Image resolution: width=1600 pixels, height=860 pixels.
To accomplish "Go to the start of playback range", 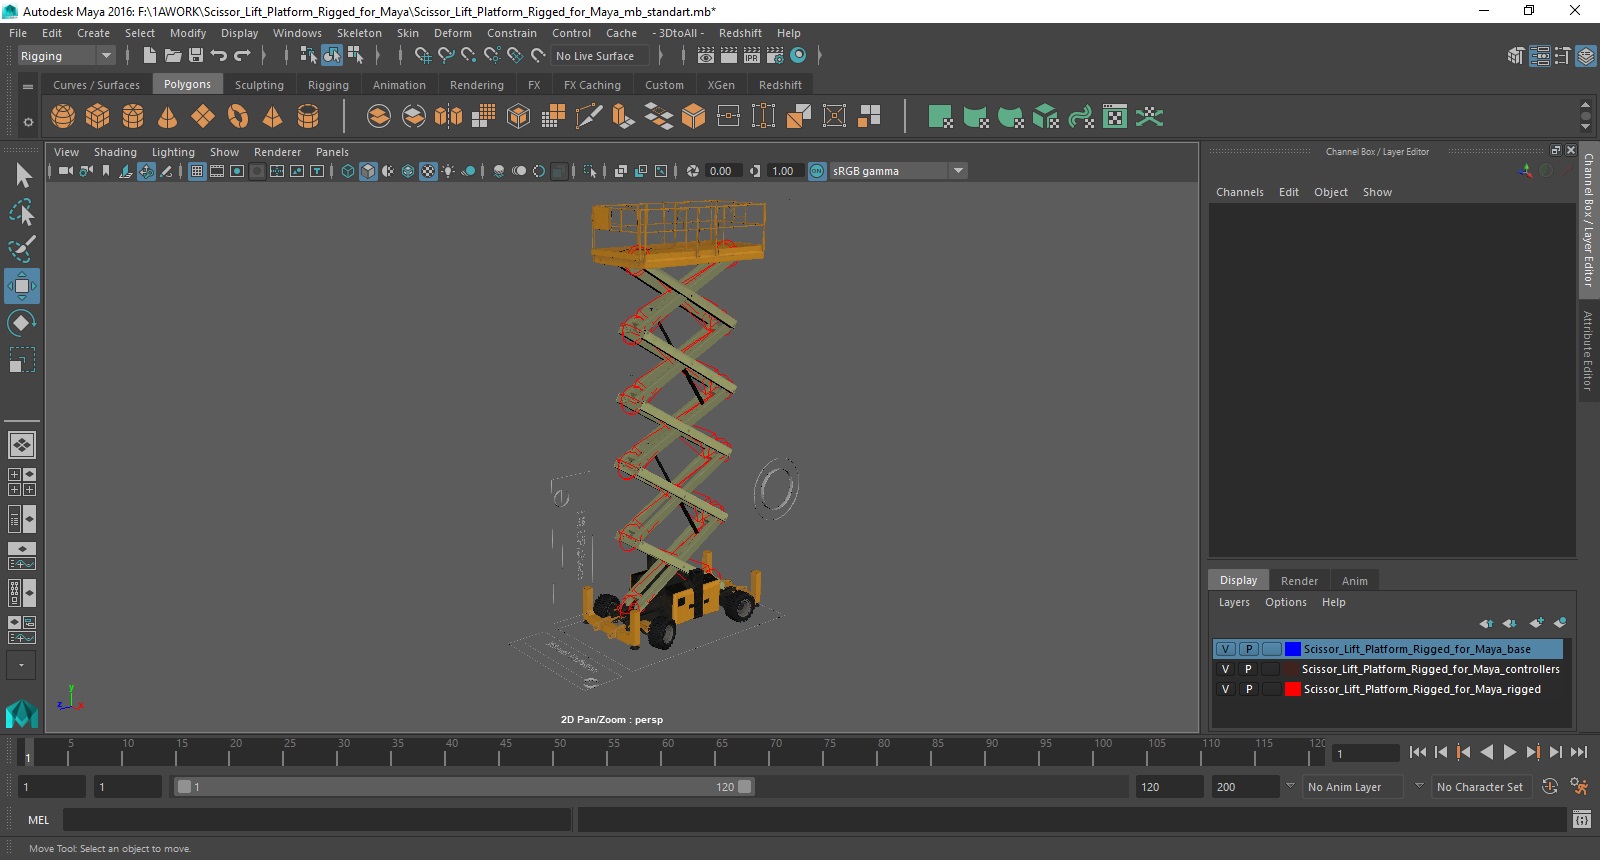I will click(x=1418, y=752).
